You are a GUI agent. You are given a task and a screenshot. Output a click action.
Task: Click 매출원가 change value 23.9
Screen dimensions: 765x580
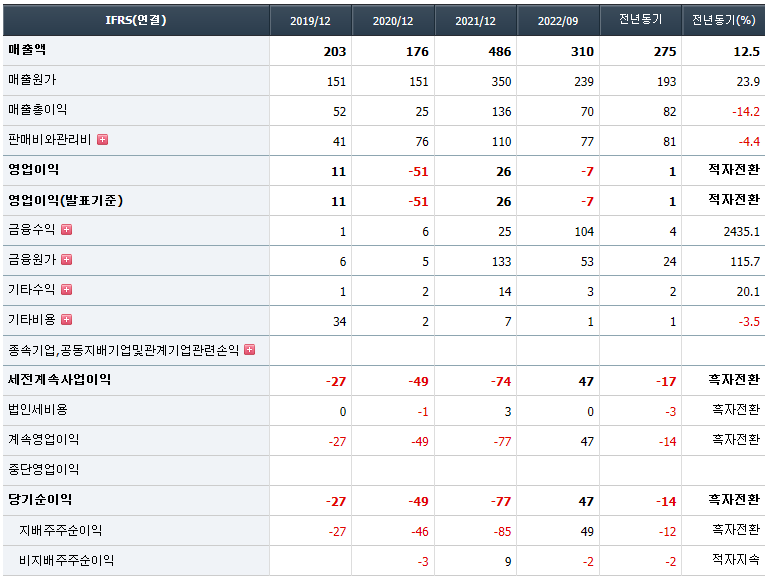[748, 82]
